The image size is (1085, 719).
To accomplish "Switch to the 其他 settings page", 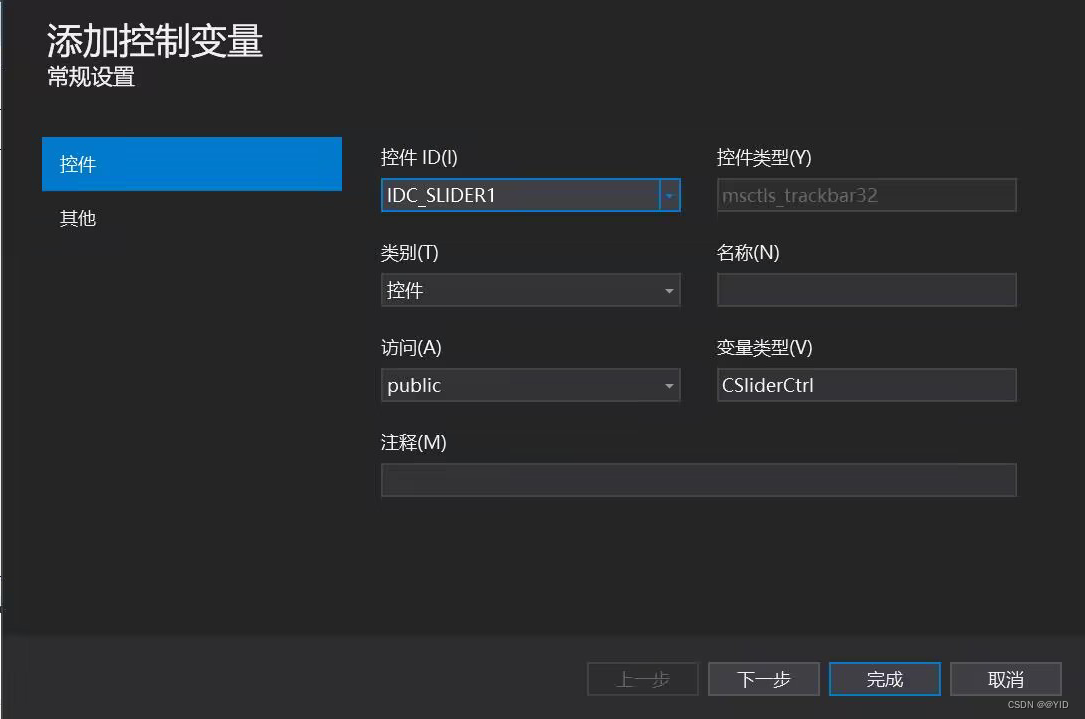I will coord(78,219).
